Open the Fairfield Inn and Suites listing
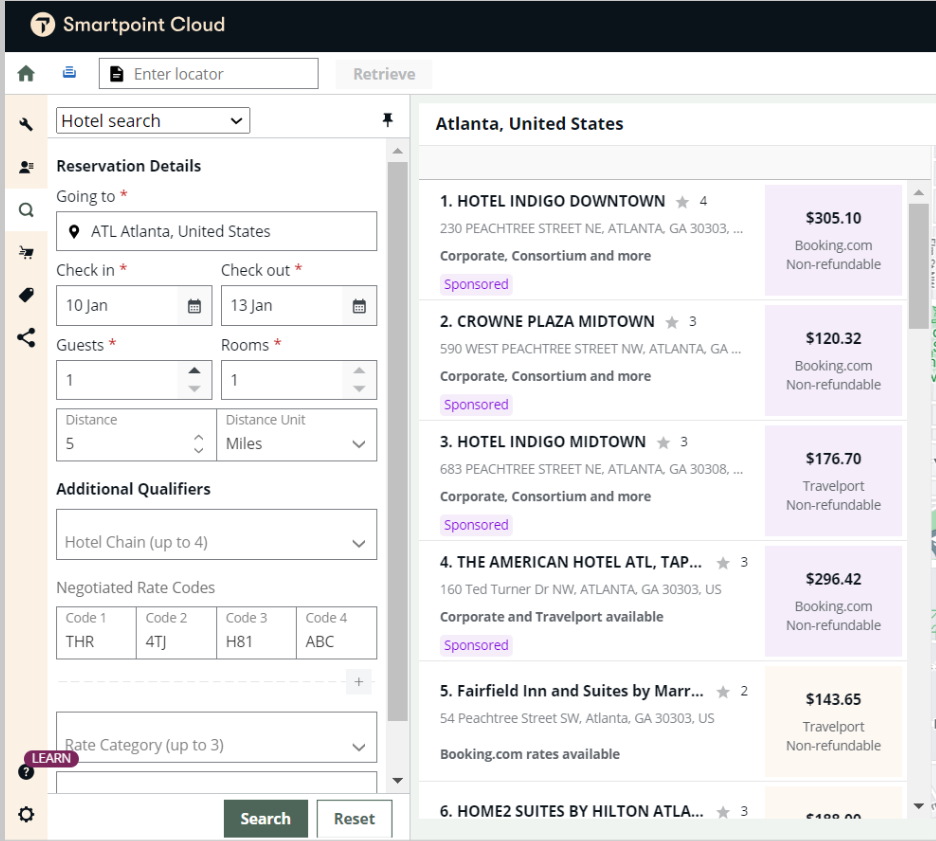The image size is (936, 841). click(572, 691)
